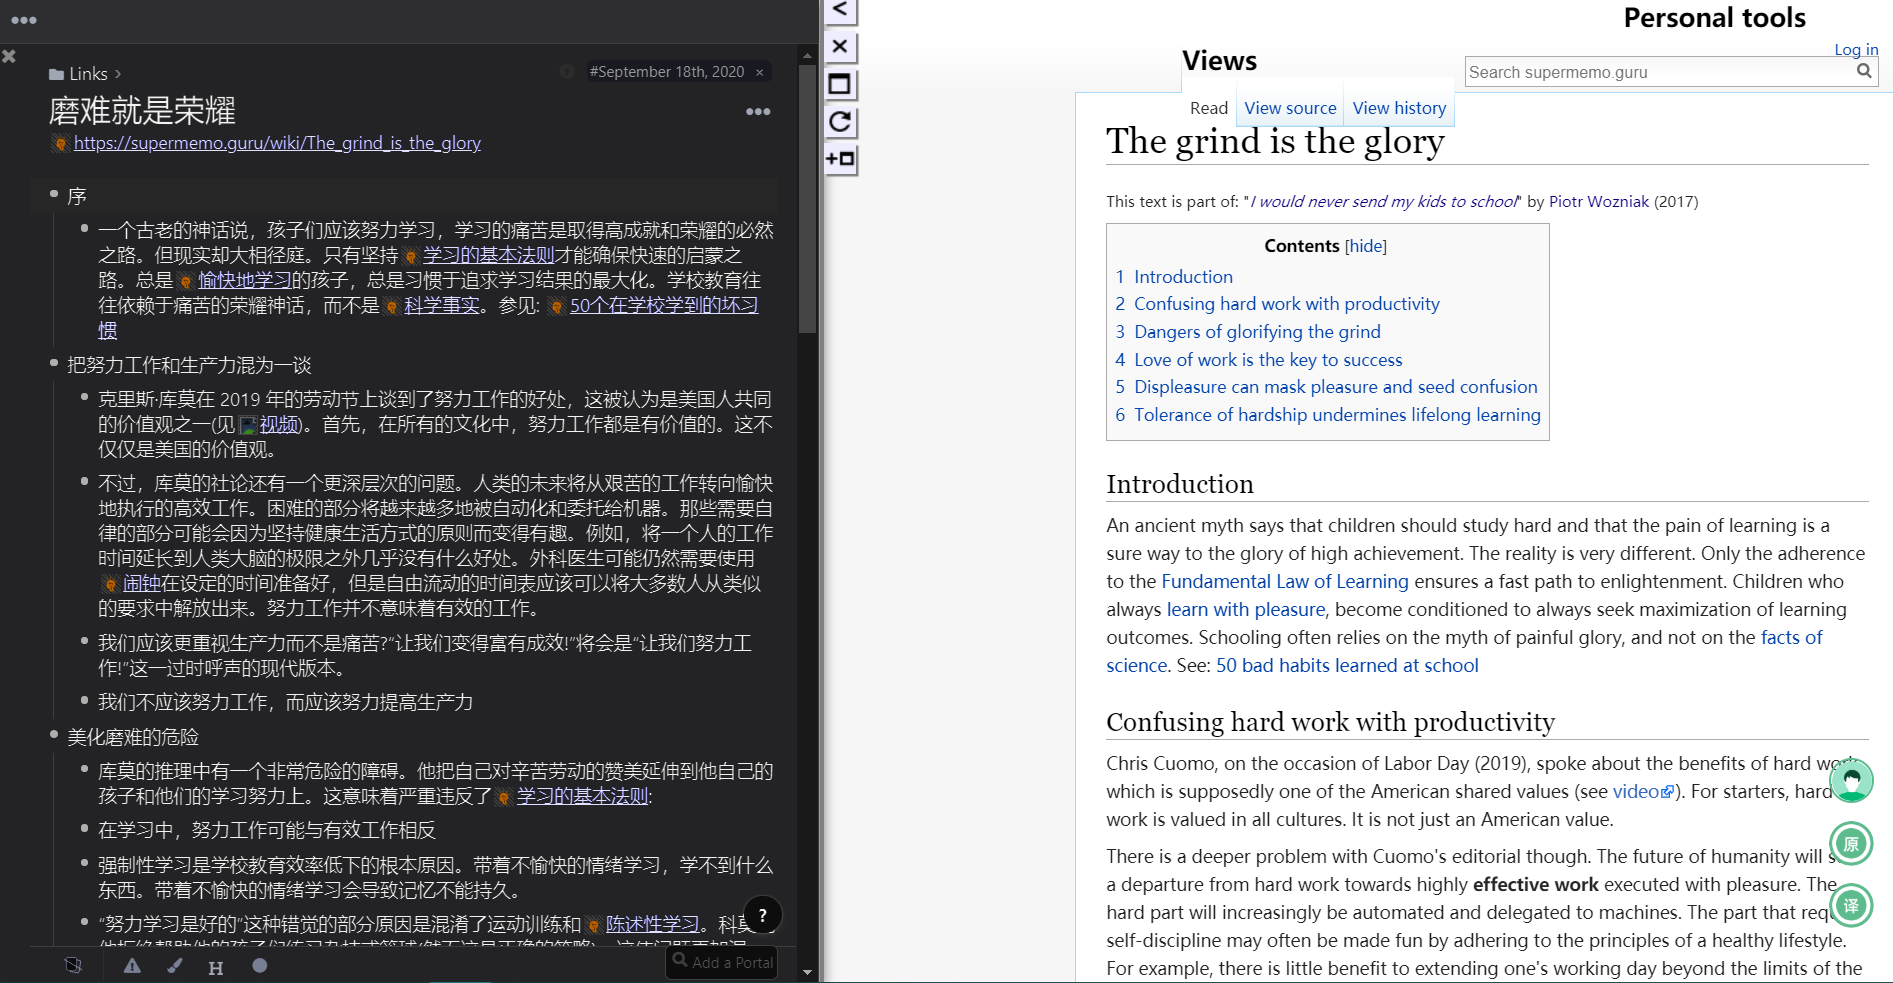Click the H heading icon in bottom toolbar
The image size is (1893, 983).
click(215, 967)
